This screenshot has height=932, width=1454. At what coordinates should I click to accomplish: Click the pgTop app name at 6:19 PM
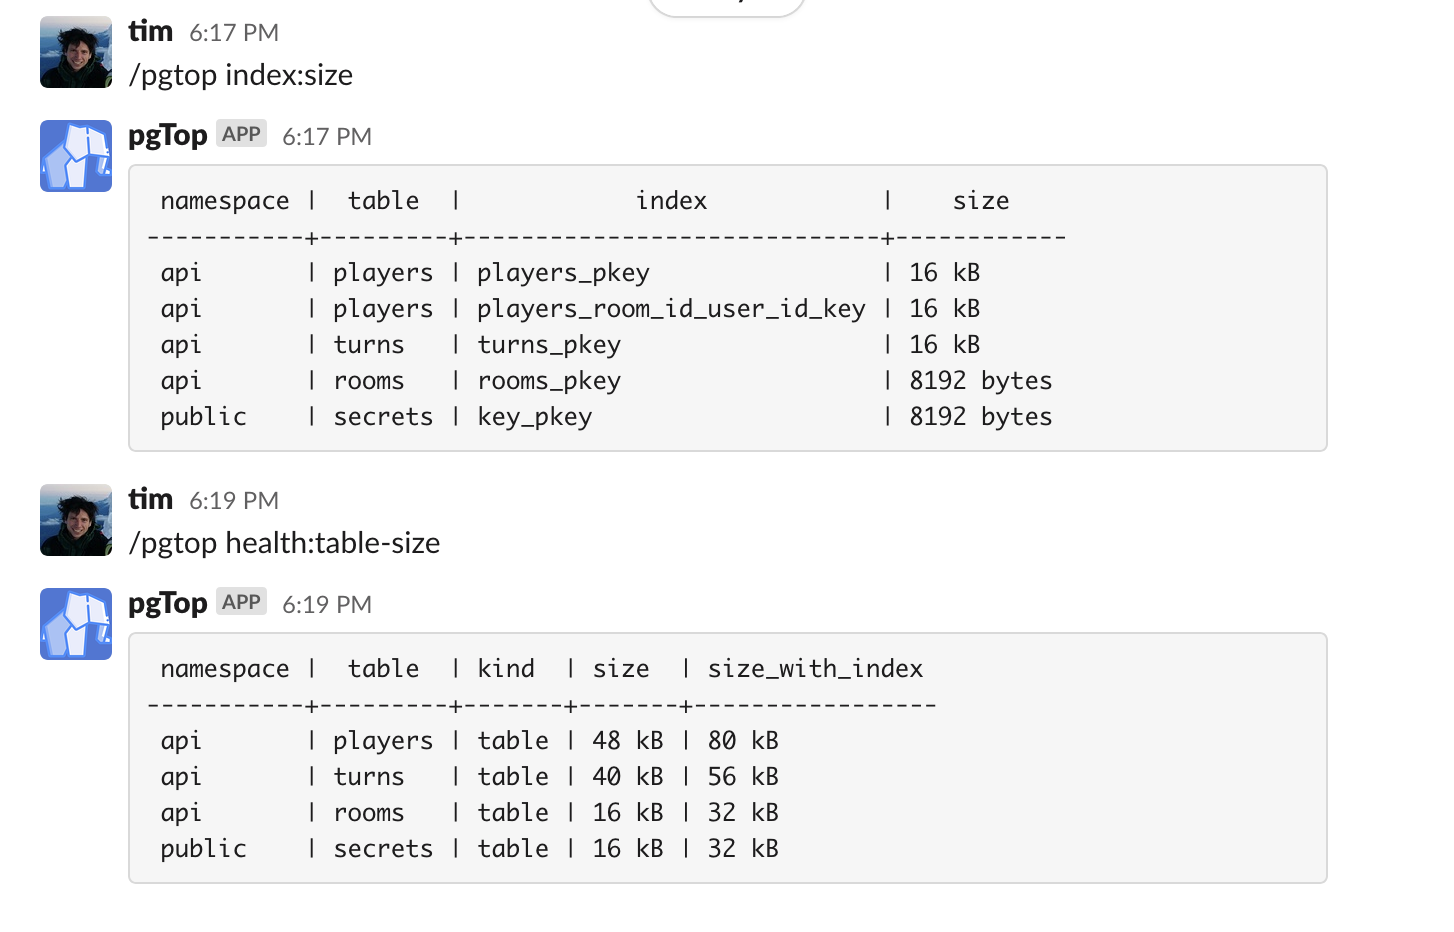tap(168, 603)
